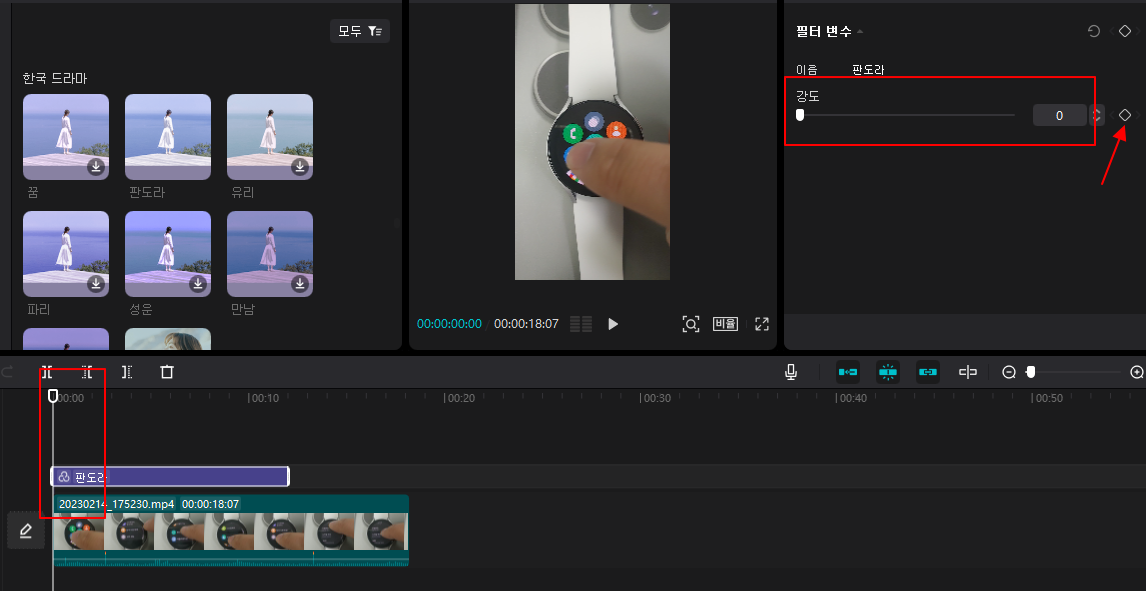Download the 파리 filter
The image size is (1146, 591).
(x=96, y=284)
